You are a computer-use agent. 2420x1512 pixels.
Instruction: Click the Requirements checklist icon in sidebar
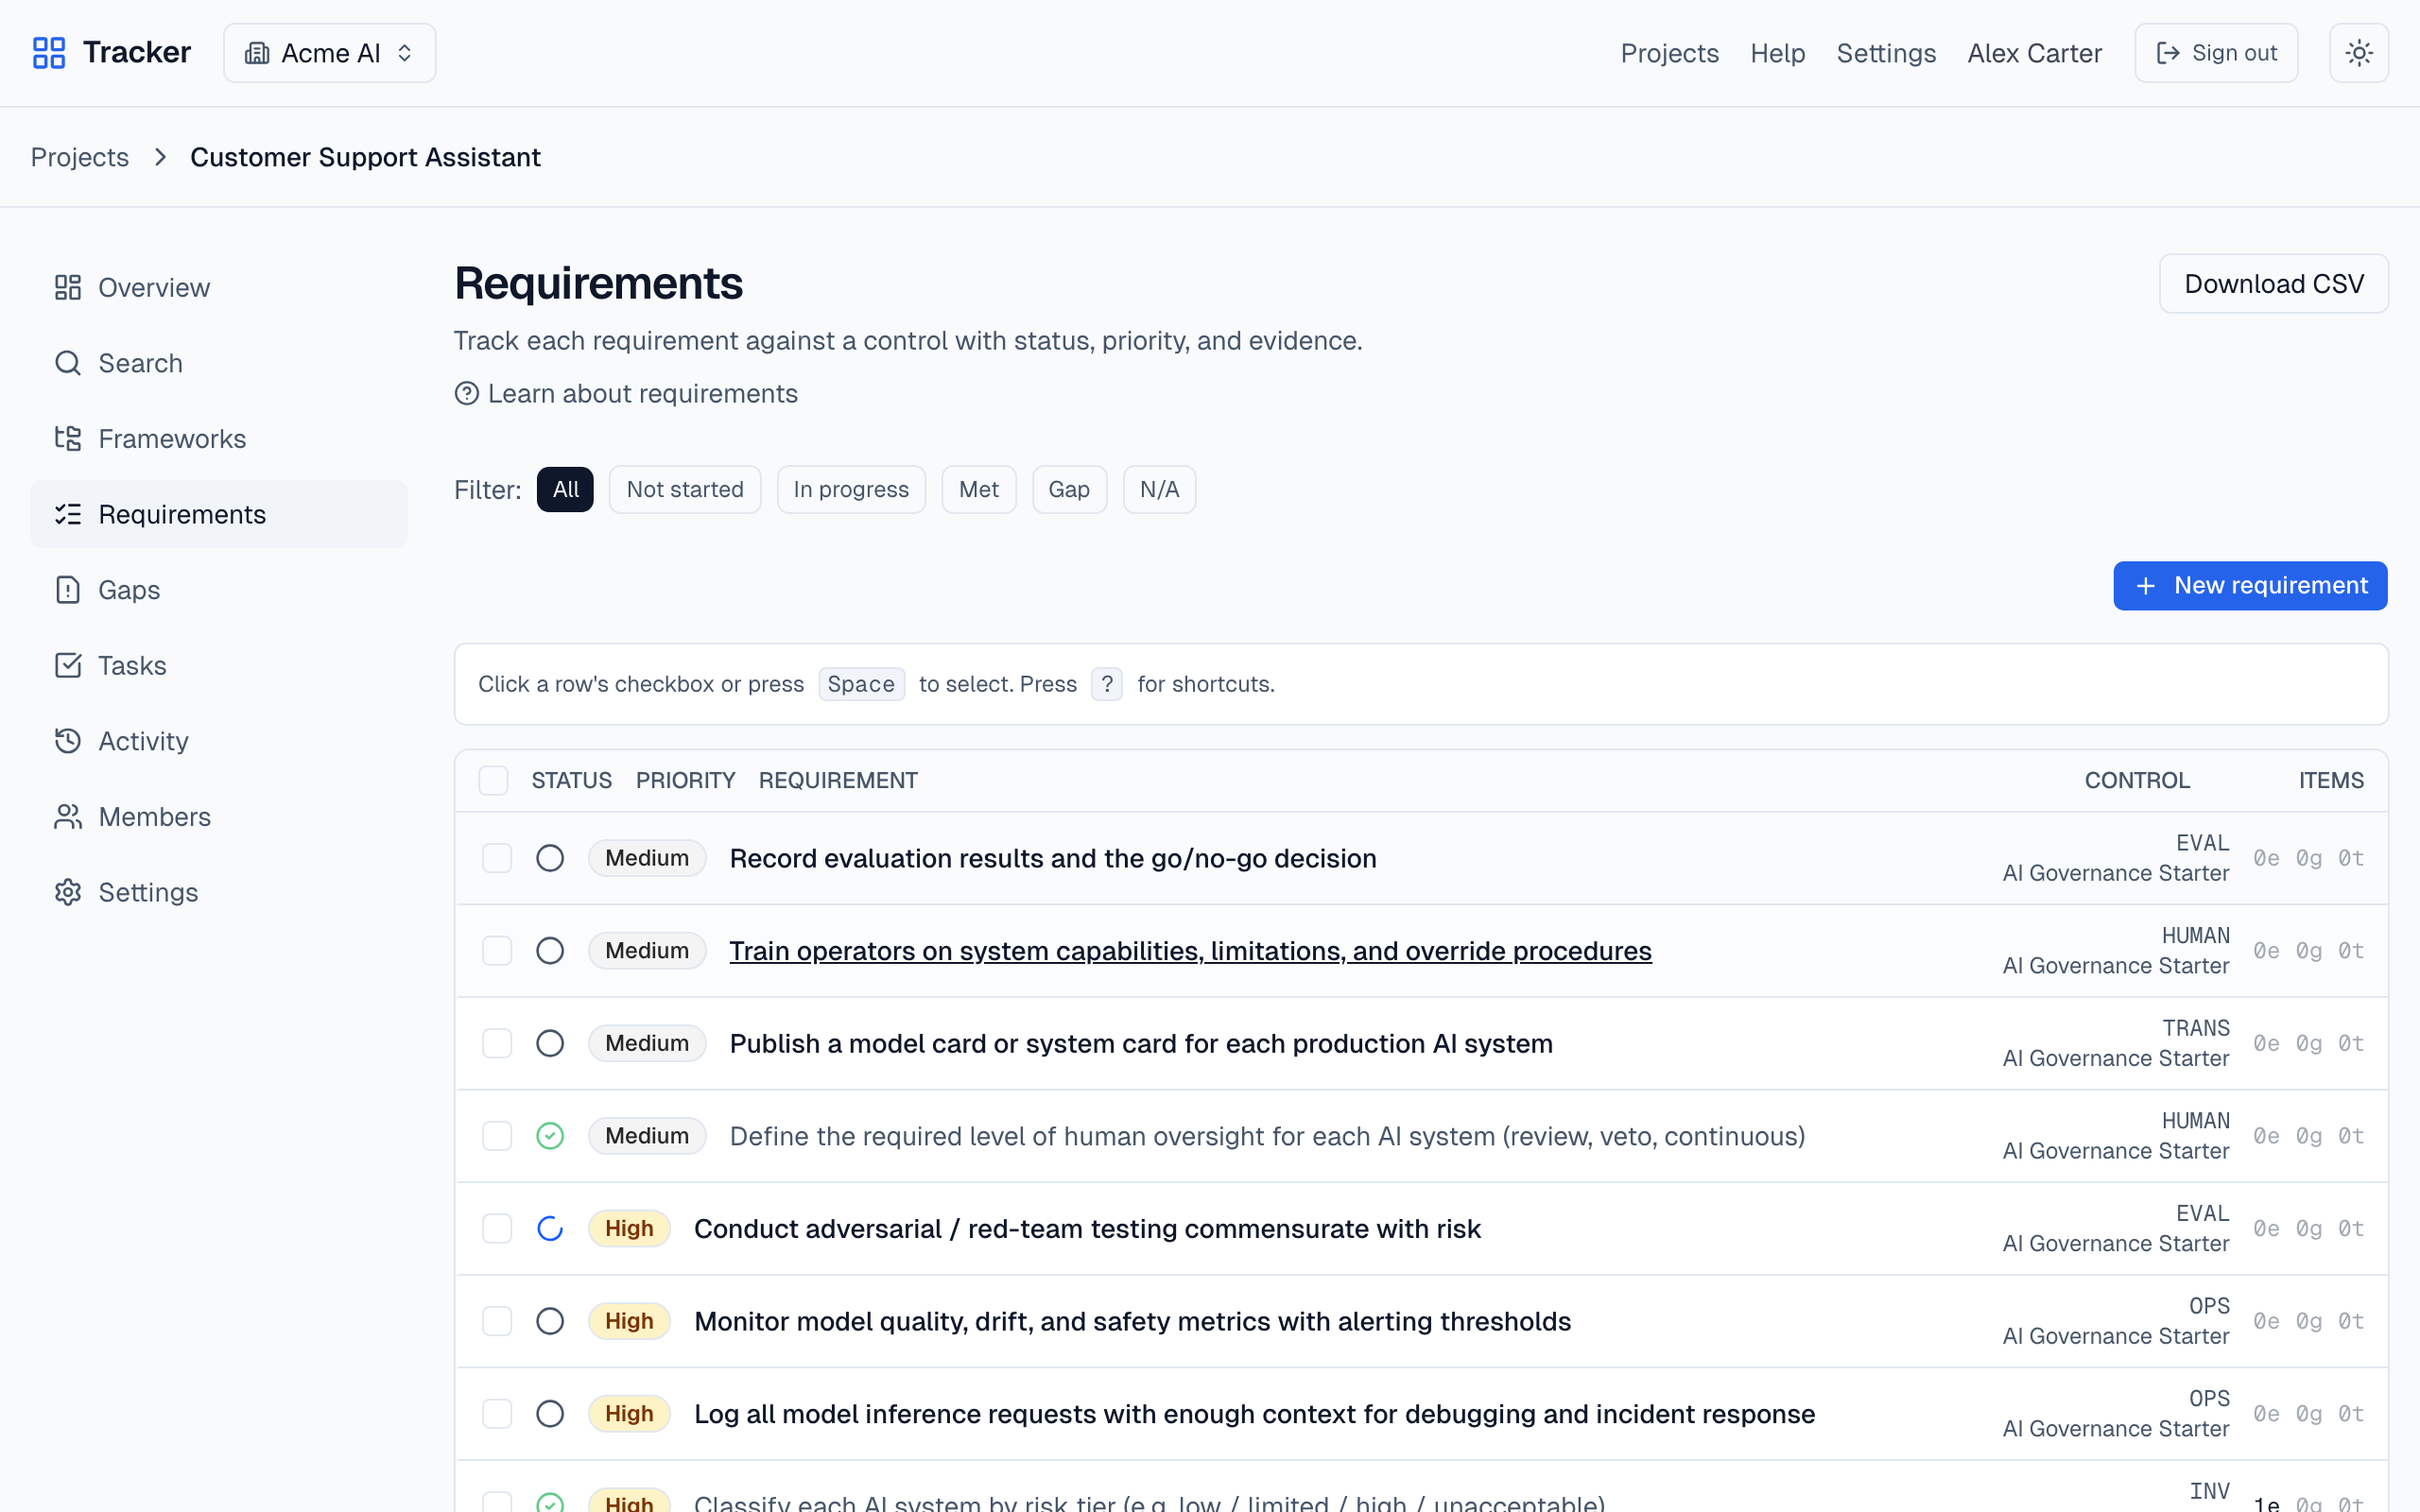(x=67, y=514)
